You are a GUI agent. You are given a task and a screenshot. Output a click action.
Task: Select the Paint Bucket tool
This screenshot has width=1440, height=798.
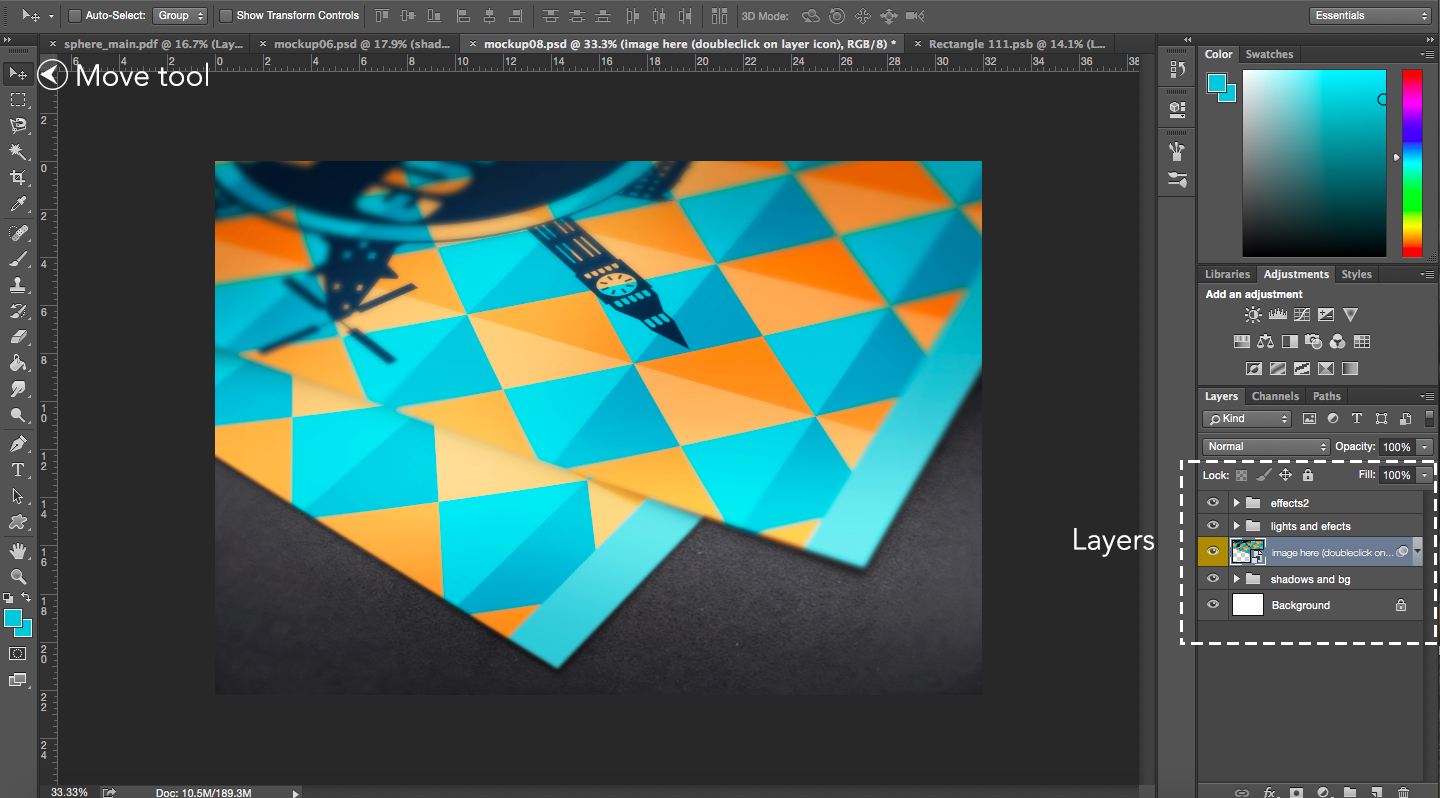(18, 363)
